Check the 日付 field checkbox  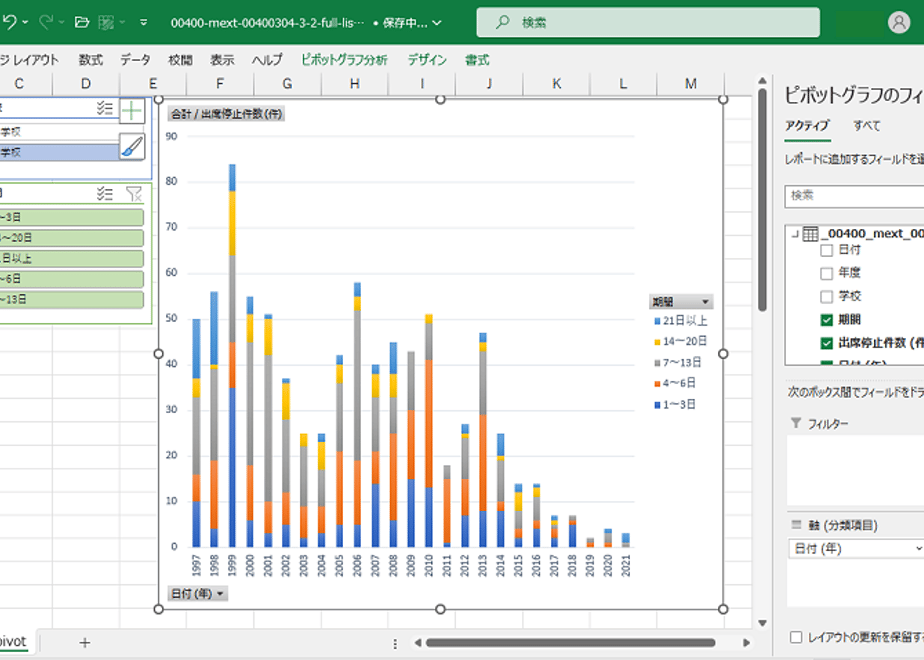[x=827, y=250]
